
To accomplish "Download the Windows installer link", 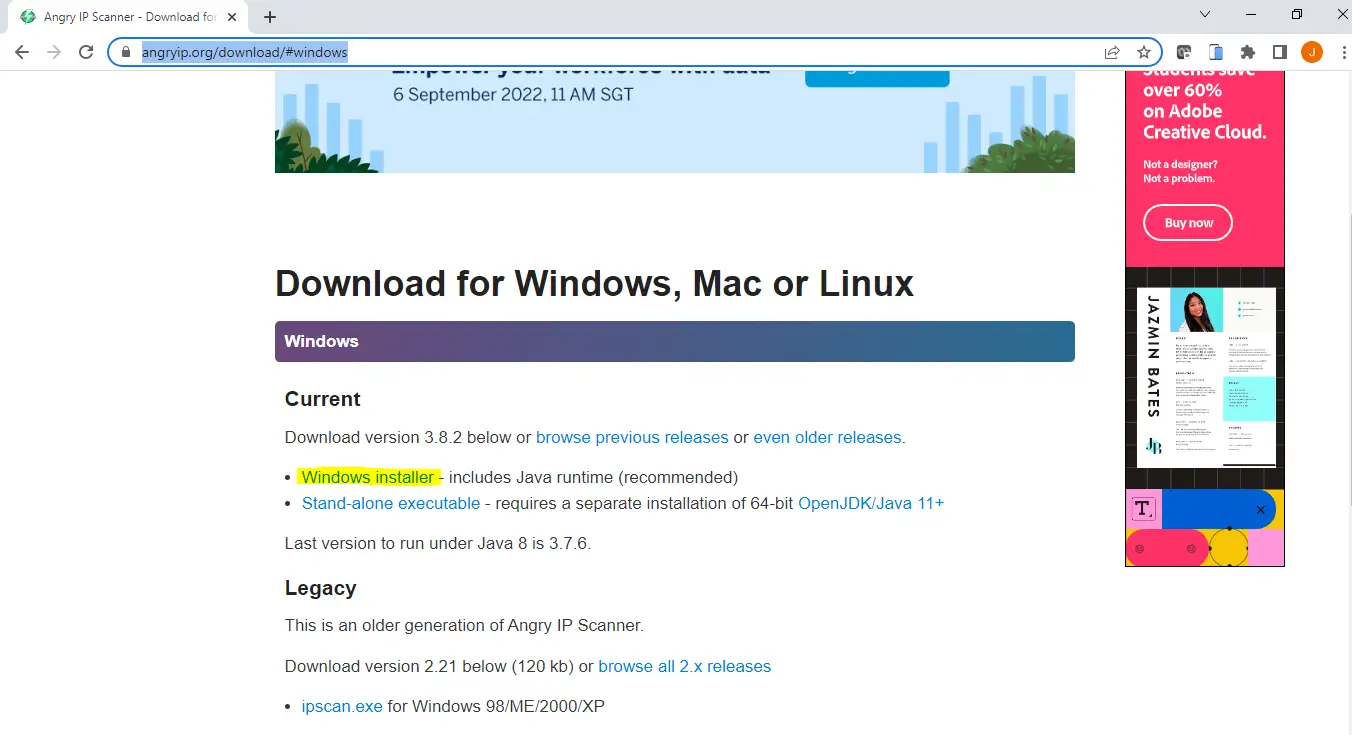I will click(x=368, y=477).
